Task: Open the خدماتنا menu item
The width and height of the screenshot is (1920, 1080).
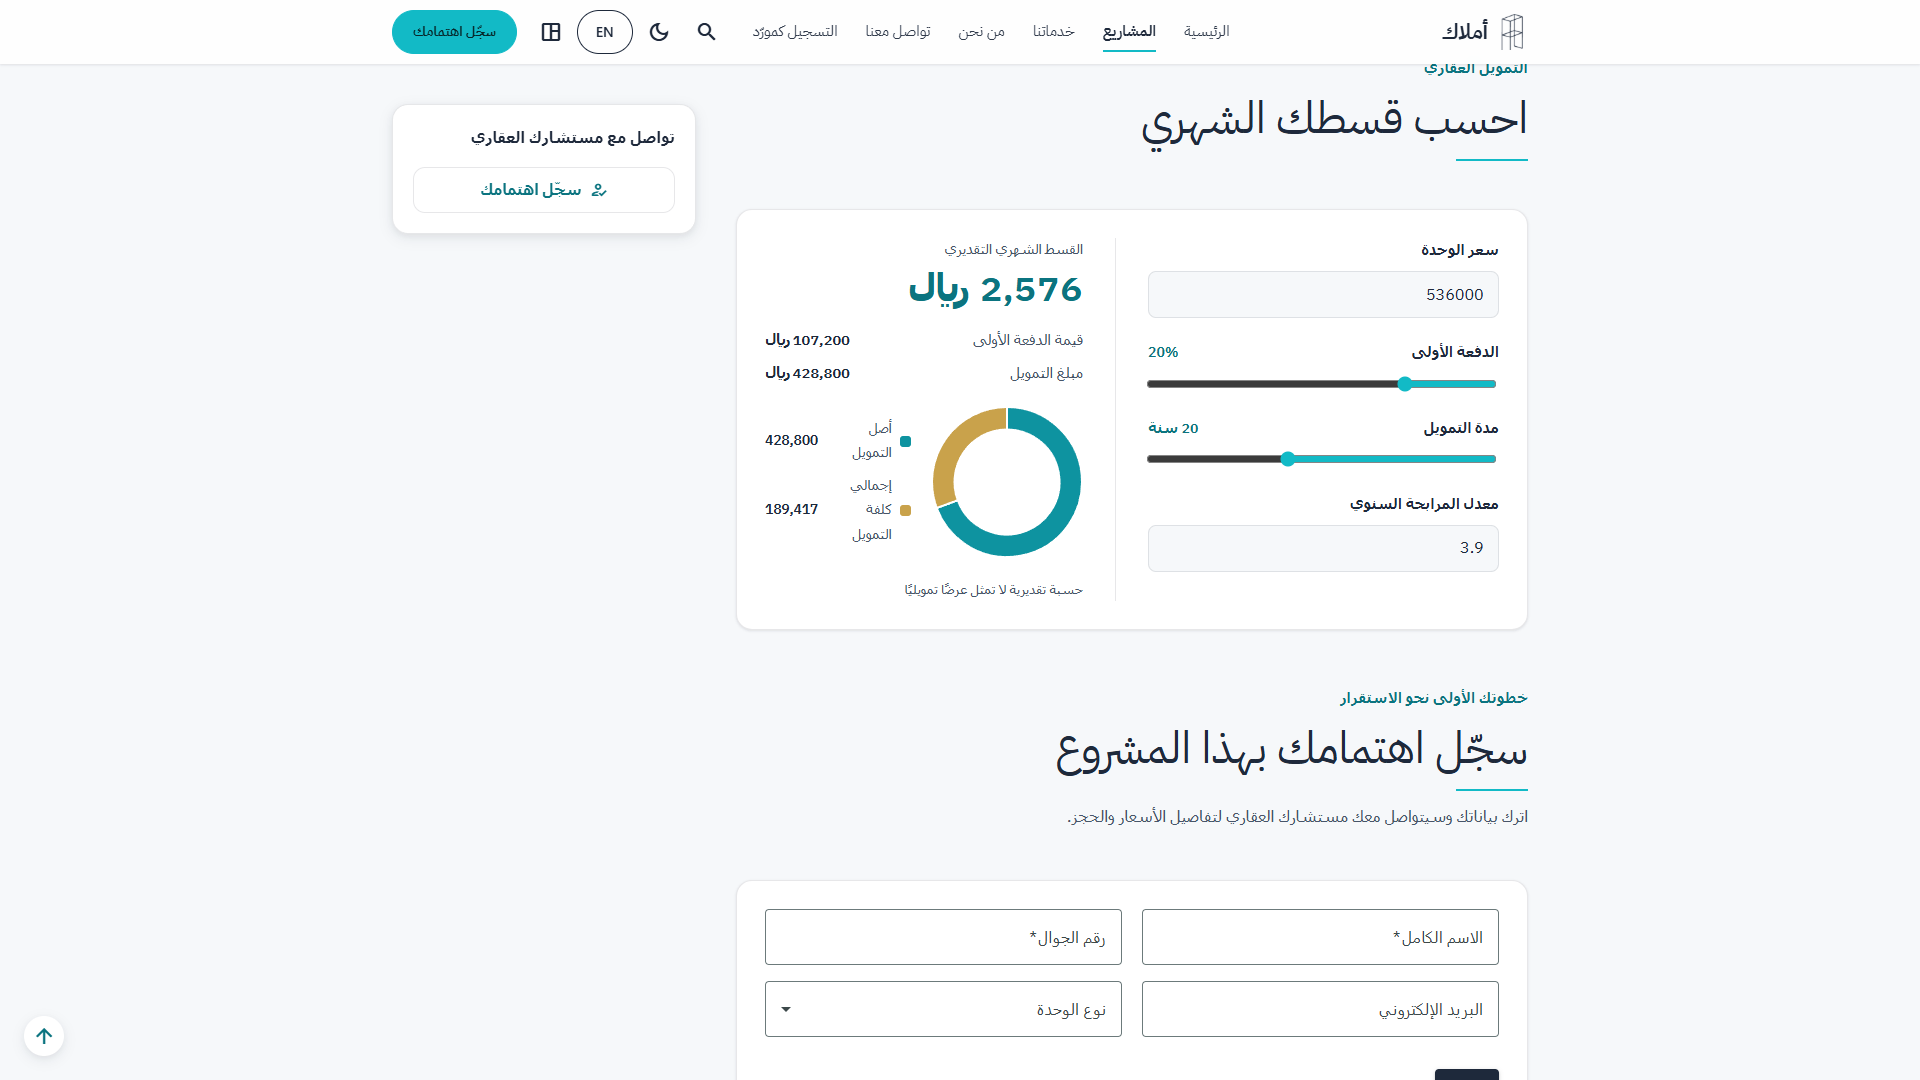Action: coord(1054,32)
